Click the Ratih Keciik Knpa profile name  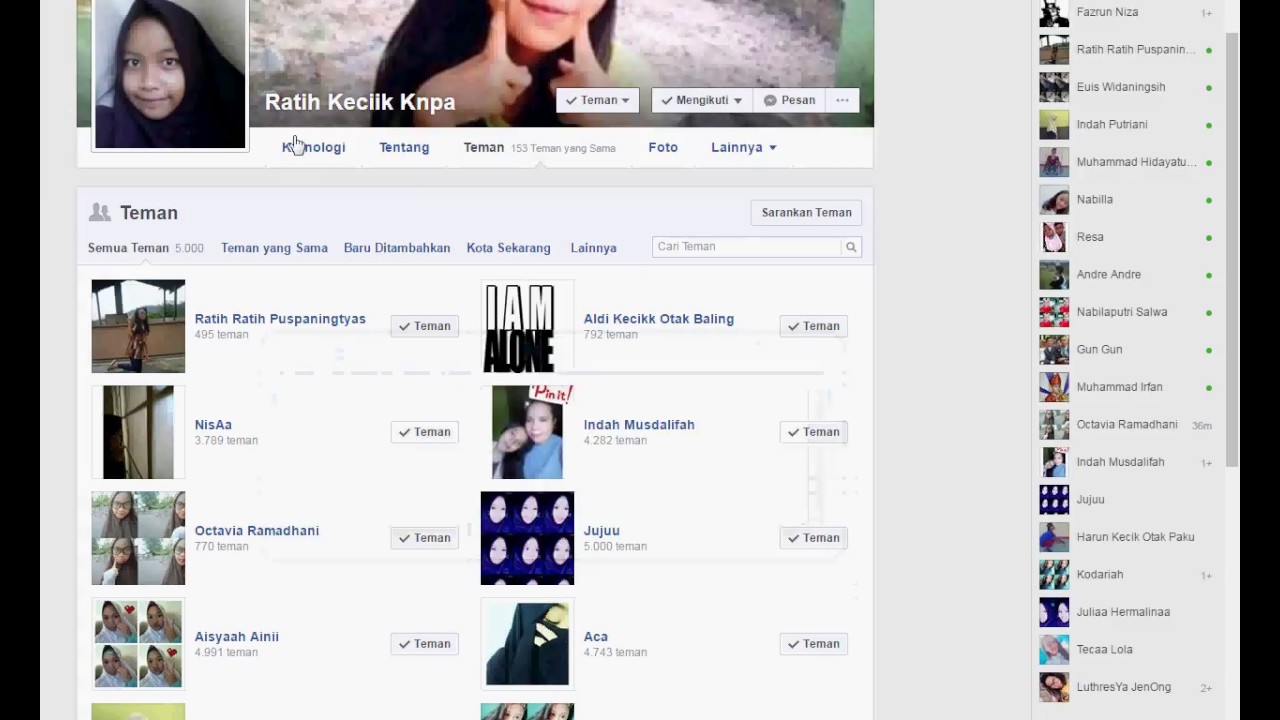(x=360, y=102)
